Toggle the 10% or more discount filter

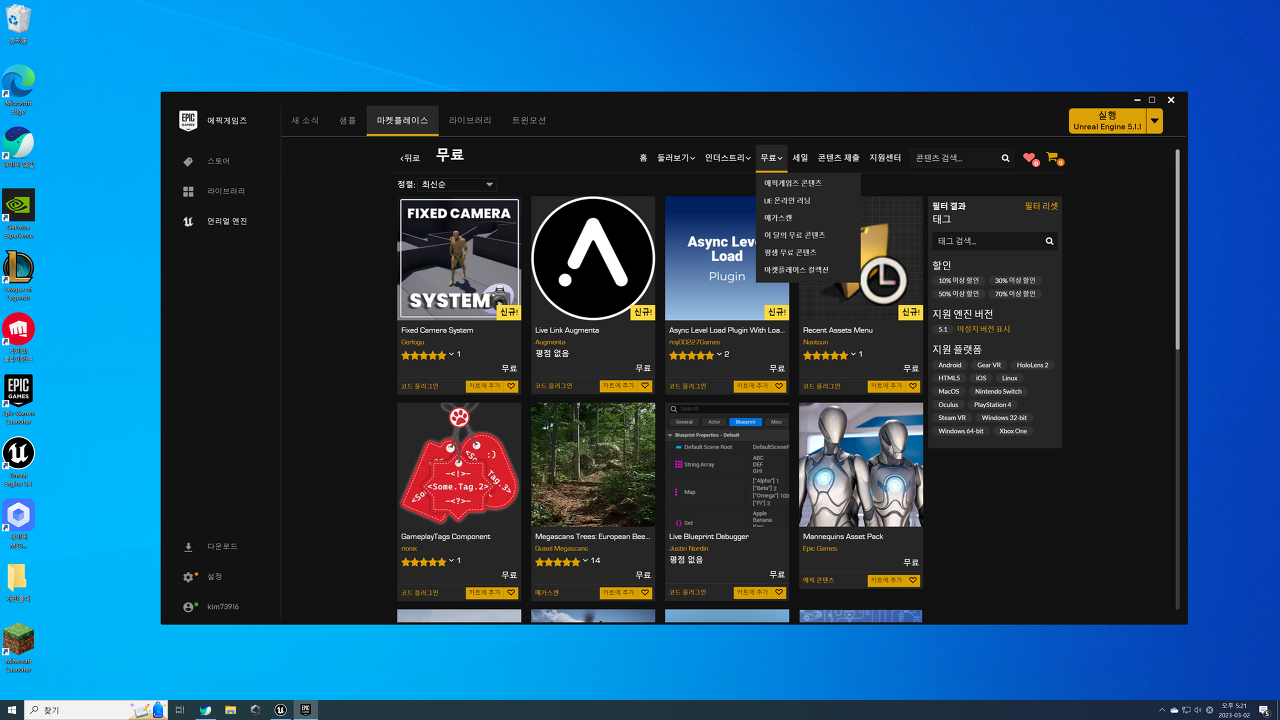pos(958,281)
